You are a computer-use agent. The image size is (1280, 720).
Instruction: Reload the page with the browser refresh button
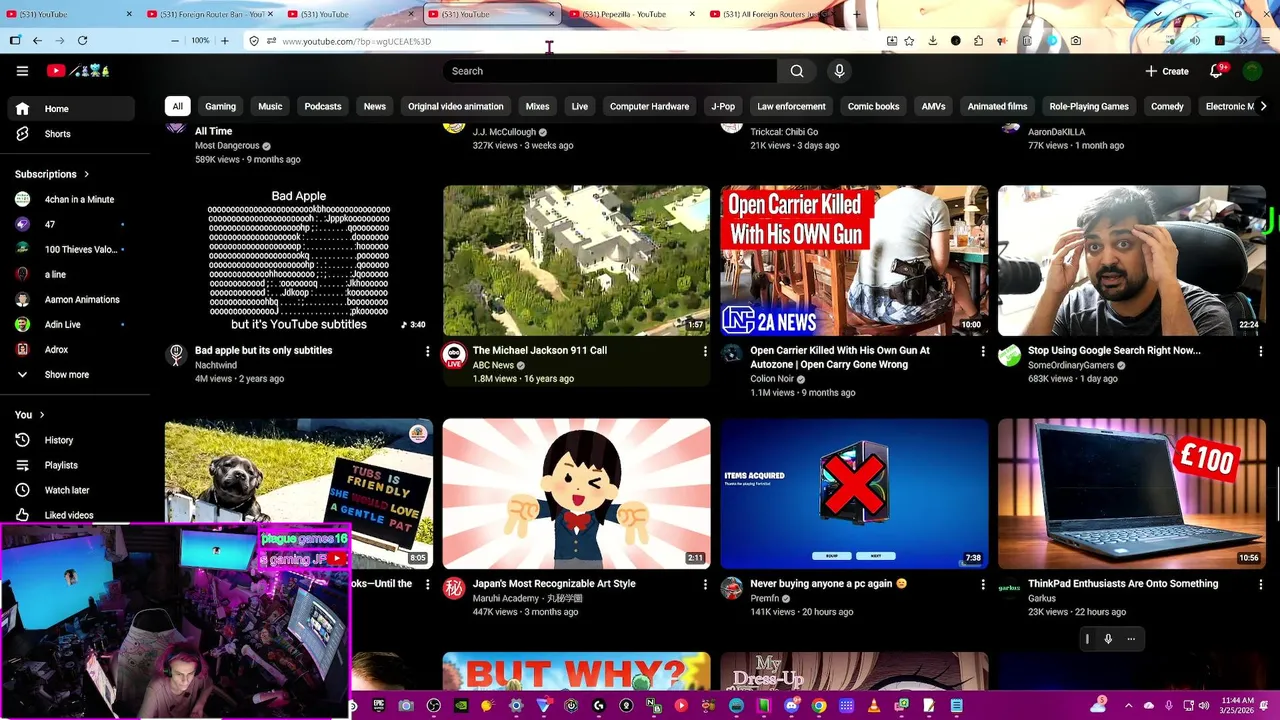click(82, 41)
